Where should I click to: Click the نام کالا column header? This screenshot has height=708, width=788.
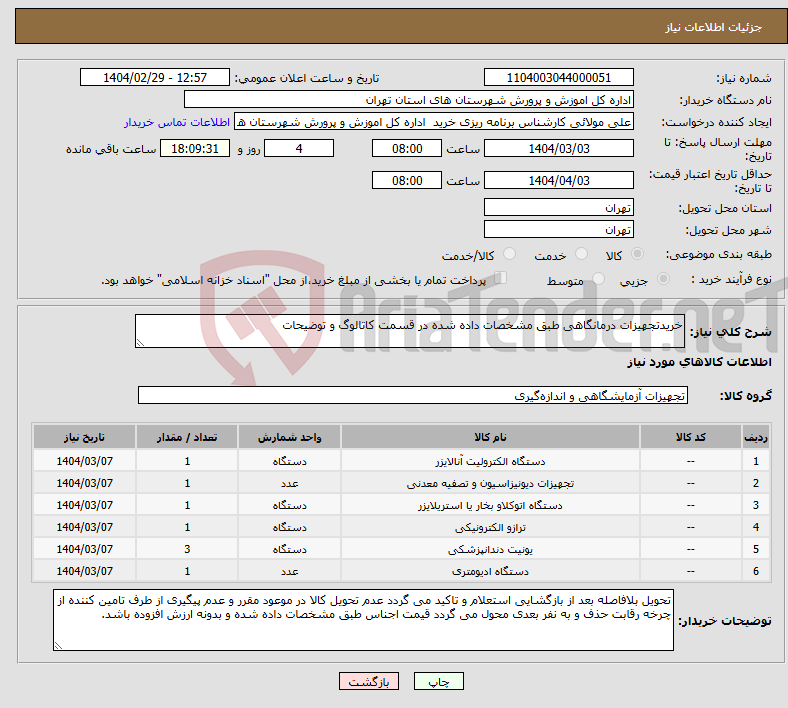click(490, 437)
